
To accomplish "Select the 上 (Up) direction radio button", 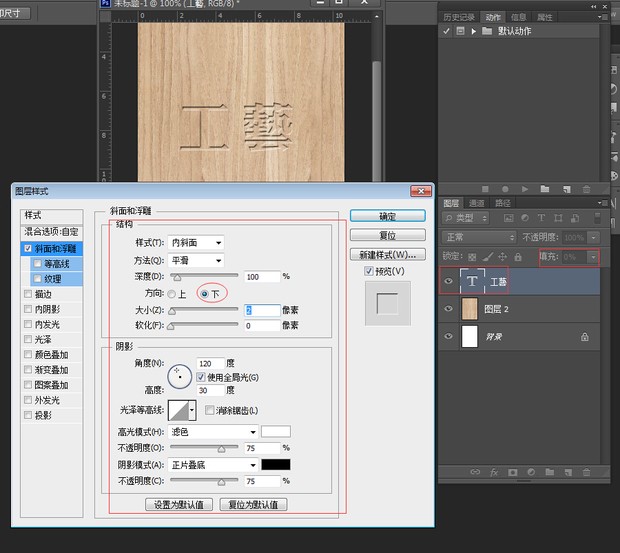I will (171, 294).
